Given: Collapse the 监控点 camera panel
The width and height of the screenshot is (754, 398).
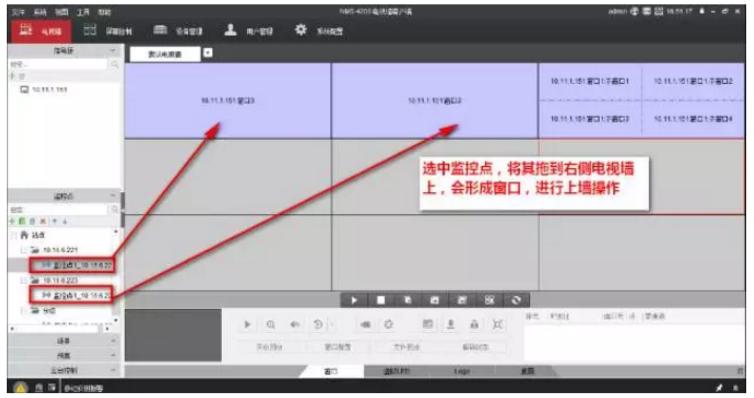Looking at the screenshot, I should [113, 196].
